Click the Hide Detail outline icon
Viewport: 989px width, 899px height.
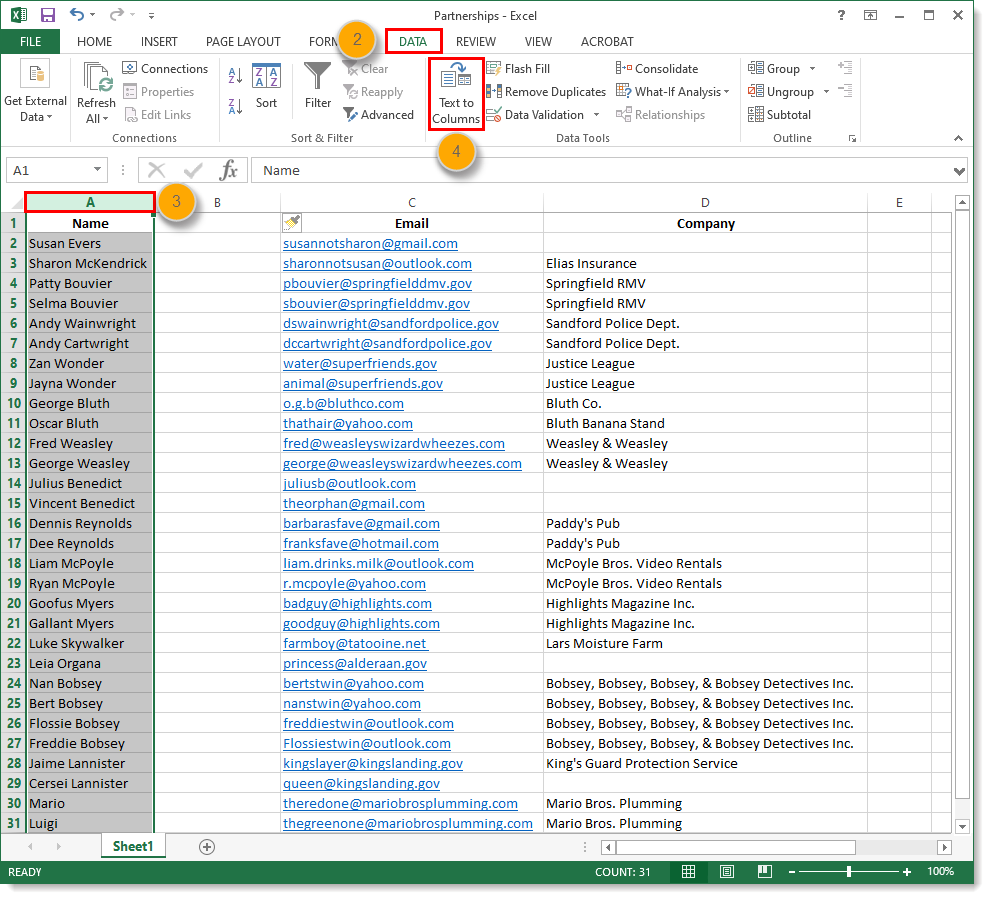tap(845, 91)
